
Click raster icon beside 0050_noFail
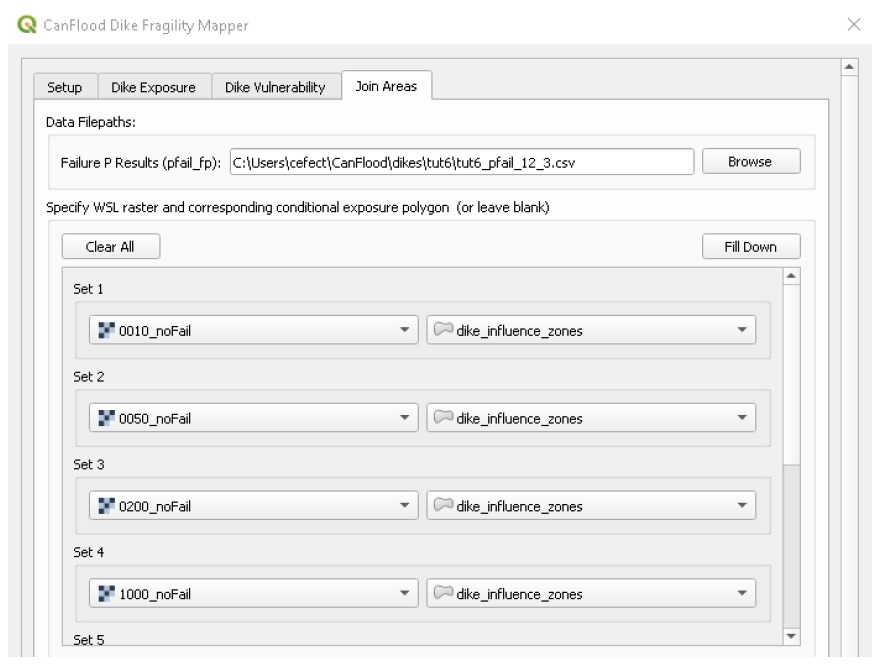(x=106, y=418)
